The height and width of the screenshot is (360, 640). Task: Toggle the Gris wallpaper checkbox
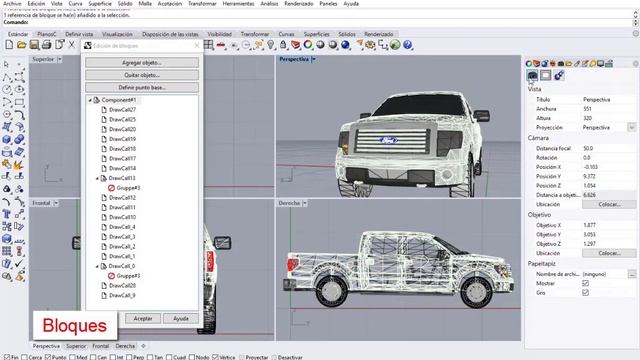point(585,293)
